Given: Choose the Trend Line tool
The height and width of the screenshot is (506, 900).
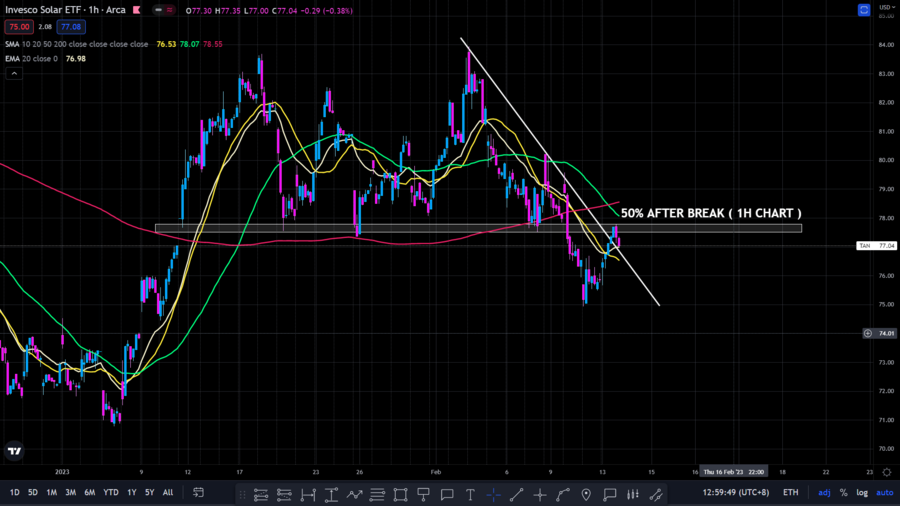Looking at the screenshot, I should 517,495.
